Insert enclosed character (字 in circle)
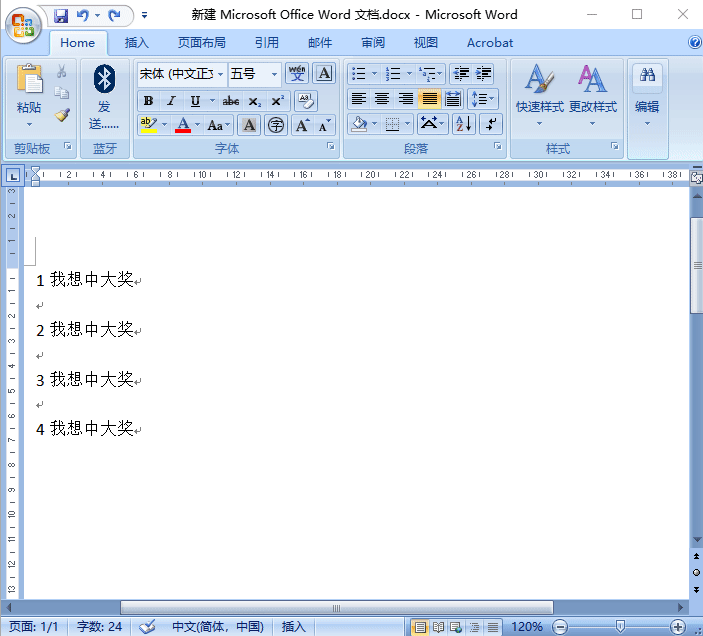 click(276, 125)
